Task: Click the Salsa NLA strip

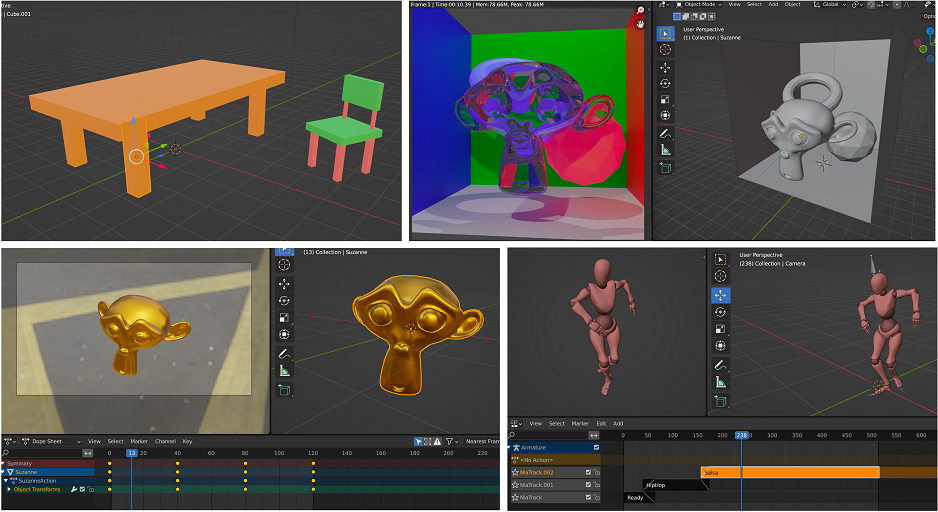Action: tap(790, 473)
